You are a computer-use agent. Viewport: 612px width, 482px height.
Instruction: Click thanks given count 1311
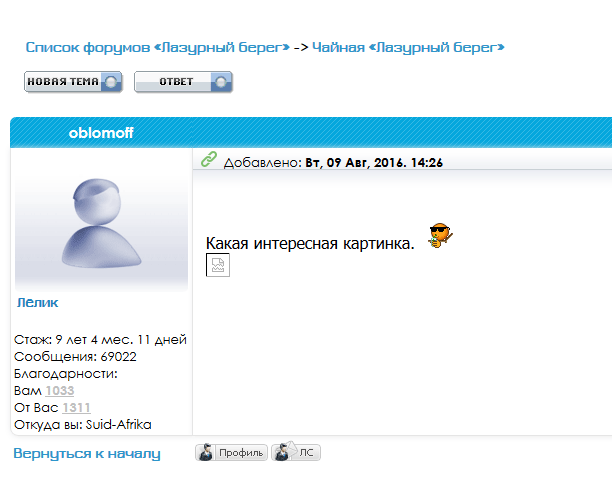(x=76, y=408)
